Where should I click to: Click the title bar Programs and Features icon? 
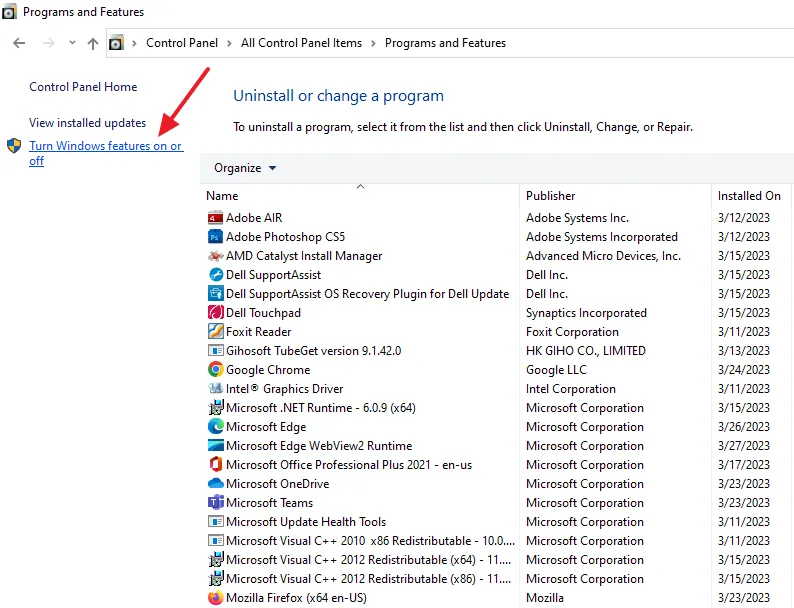tap(9, 12)
